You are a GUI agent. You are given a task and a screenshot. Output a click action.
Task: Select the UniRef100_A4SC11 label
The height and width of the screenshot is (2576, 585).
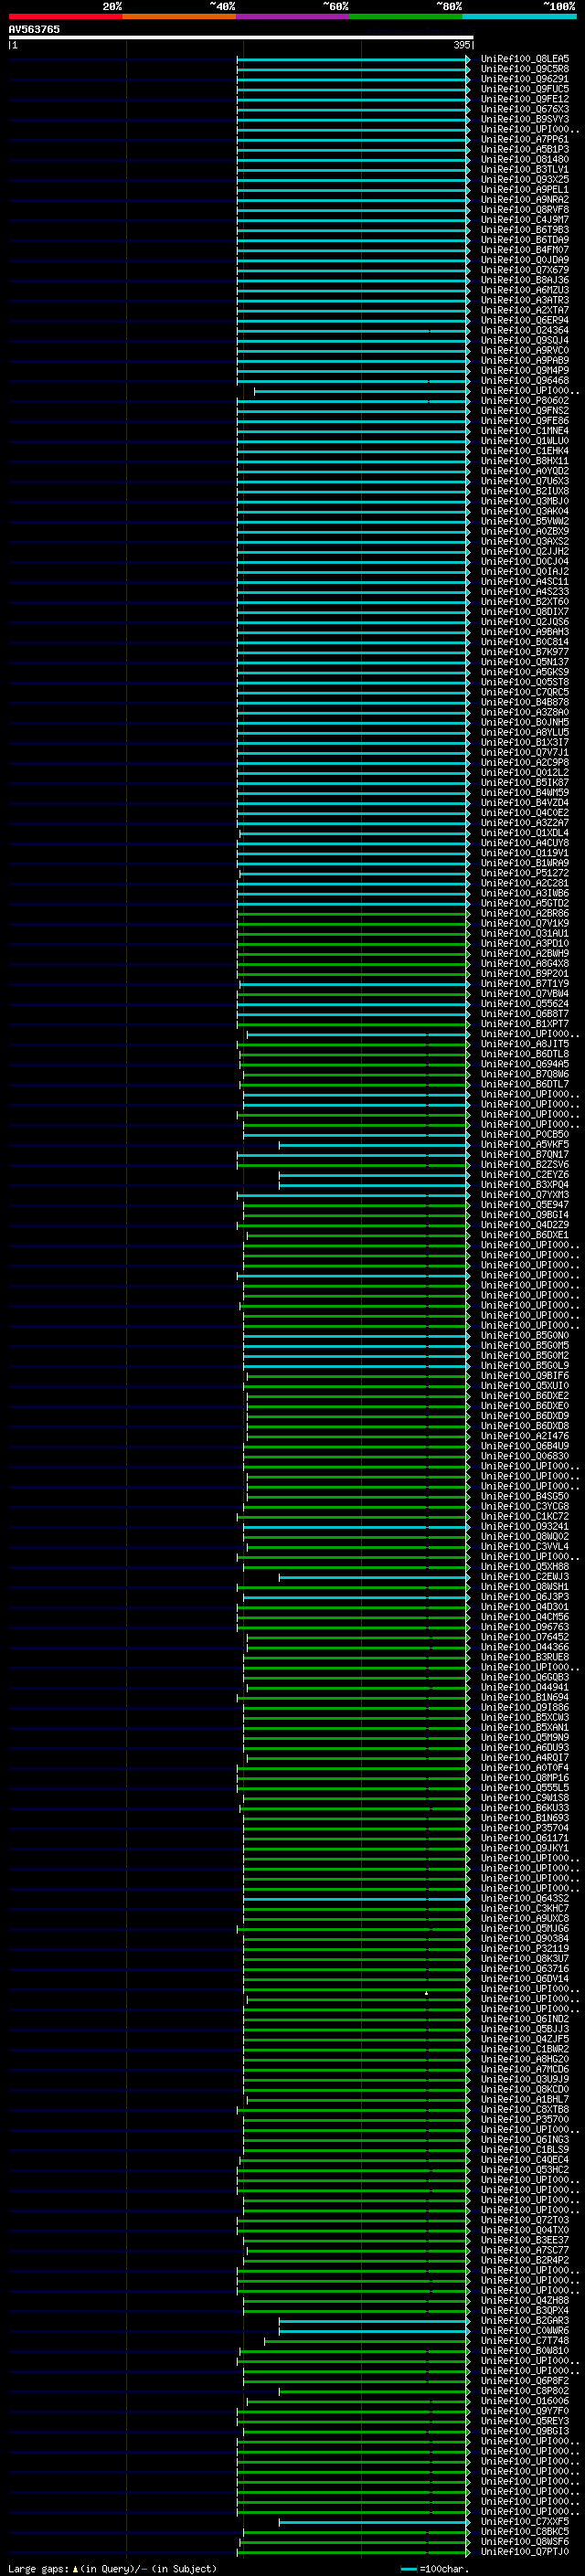pyautogui.click(x=524, y=582)
